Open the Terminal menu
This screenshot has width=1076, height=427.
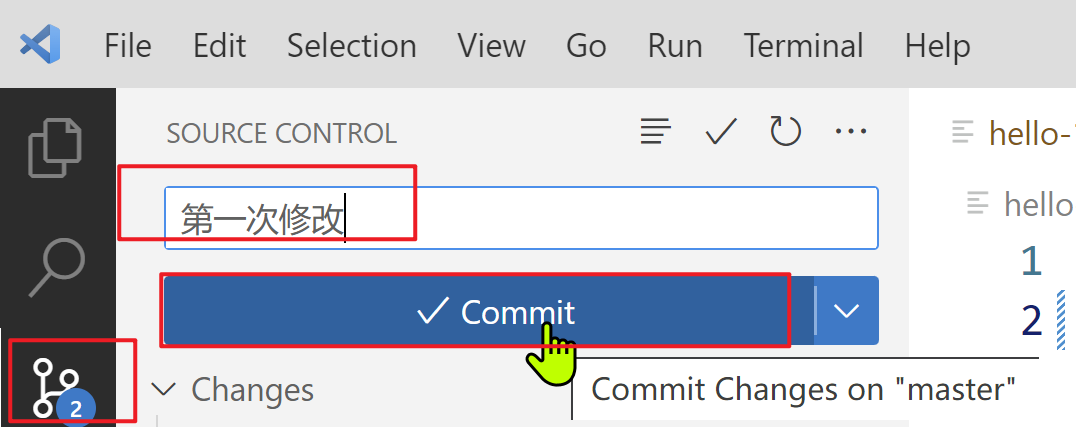[803, 46]
